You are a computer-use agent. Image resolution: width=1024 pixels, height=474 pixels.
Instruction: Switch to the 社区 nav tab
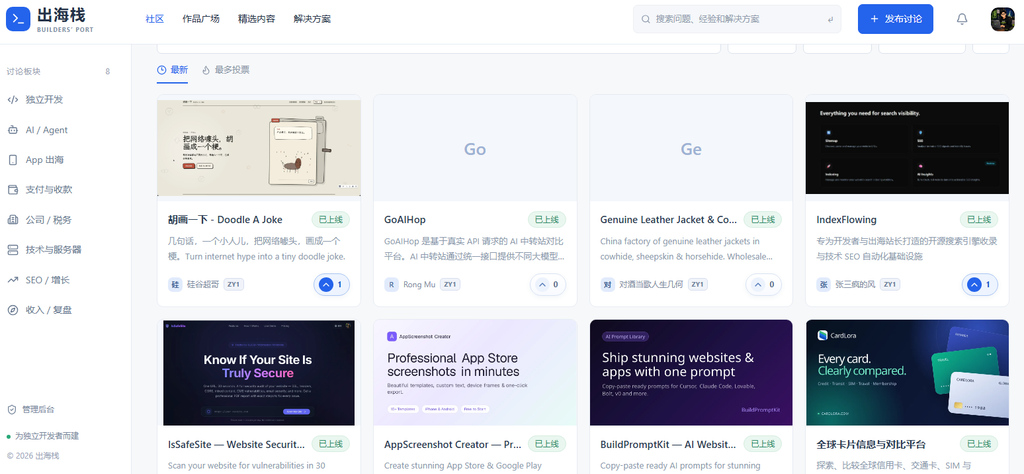[x=154, y=19]
